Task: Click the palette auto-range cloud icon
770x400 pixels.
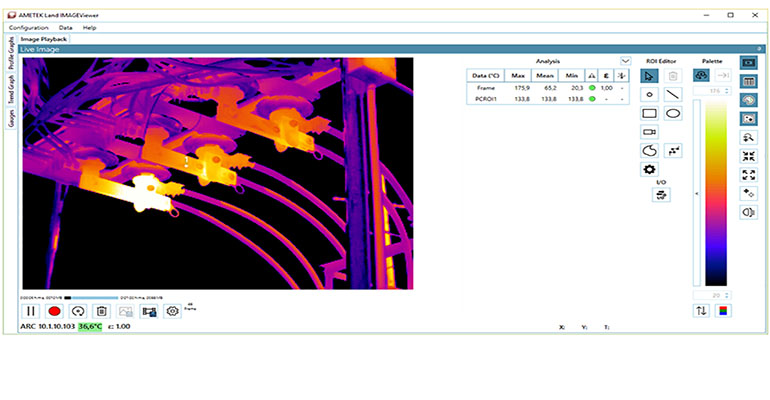Action: click(701, 75)
